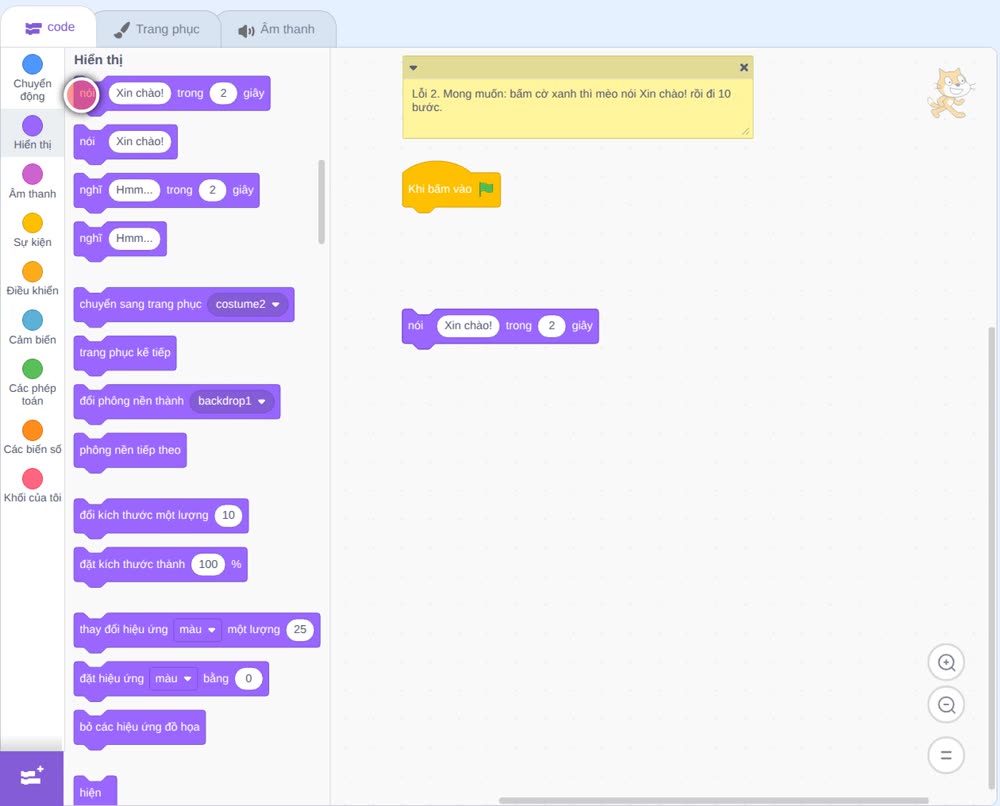Open the backdrop1 dropdown

coord(232,401)
